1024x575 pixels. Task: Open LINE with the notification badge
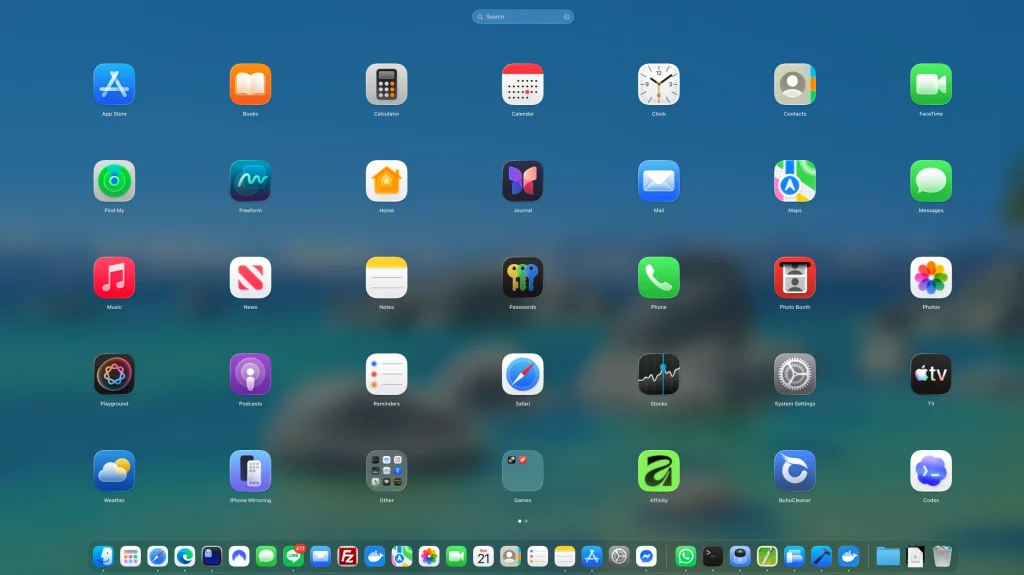(x=294, y=556)
